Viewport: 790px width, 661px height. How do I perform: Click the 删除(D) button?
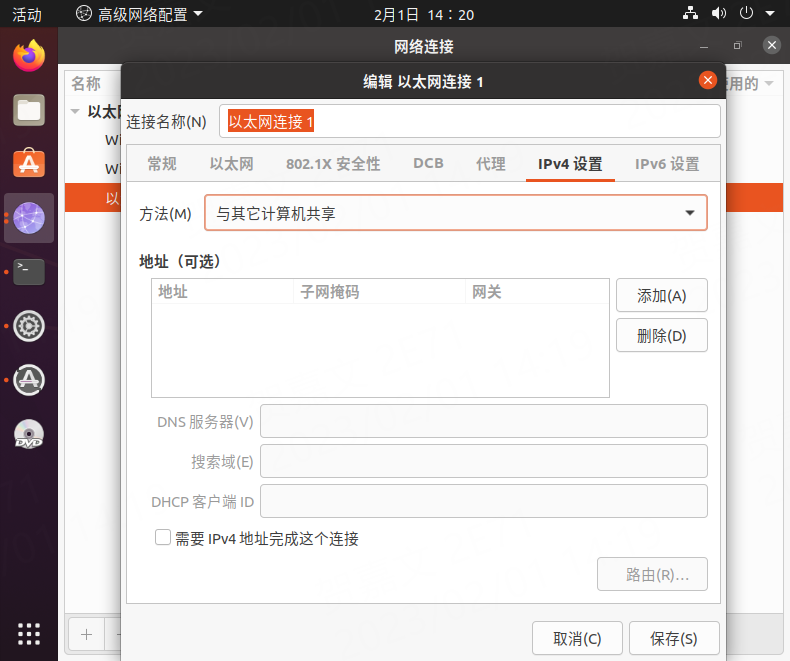click(662, 335)
